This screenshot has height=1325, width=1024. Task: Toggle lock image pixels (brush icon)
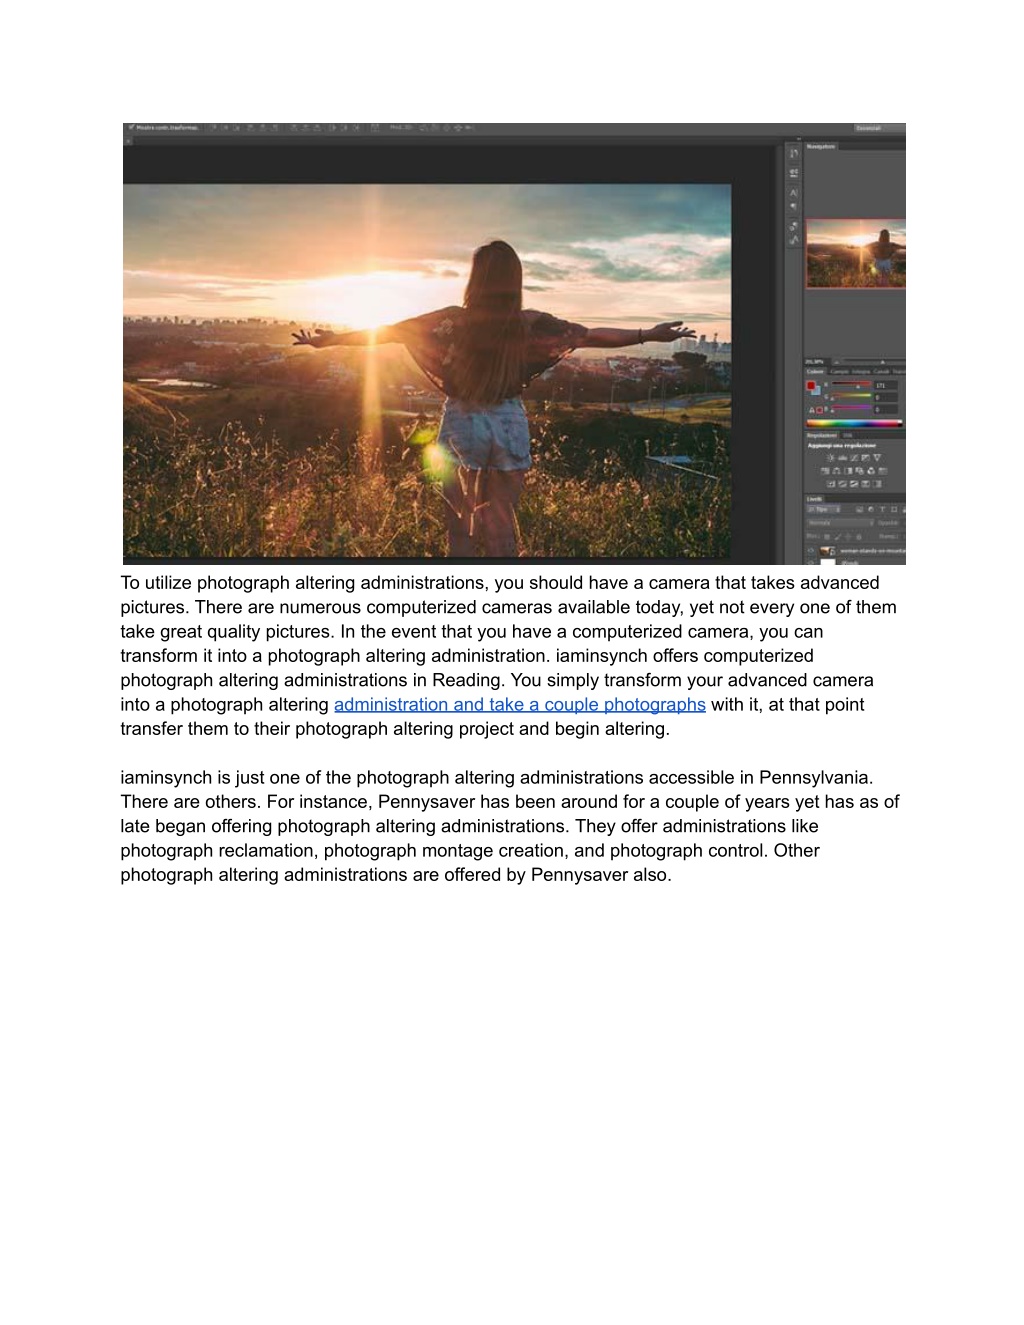837,537
